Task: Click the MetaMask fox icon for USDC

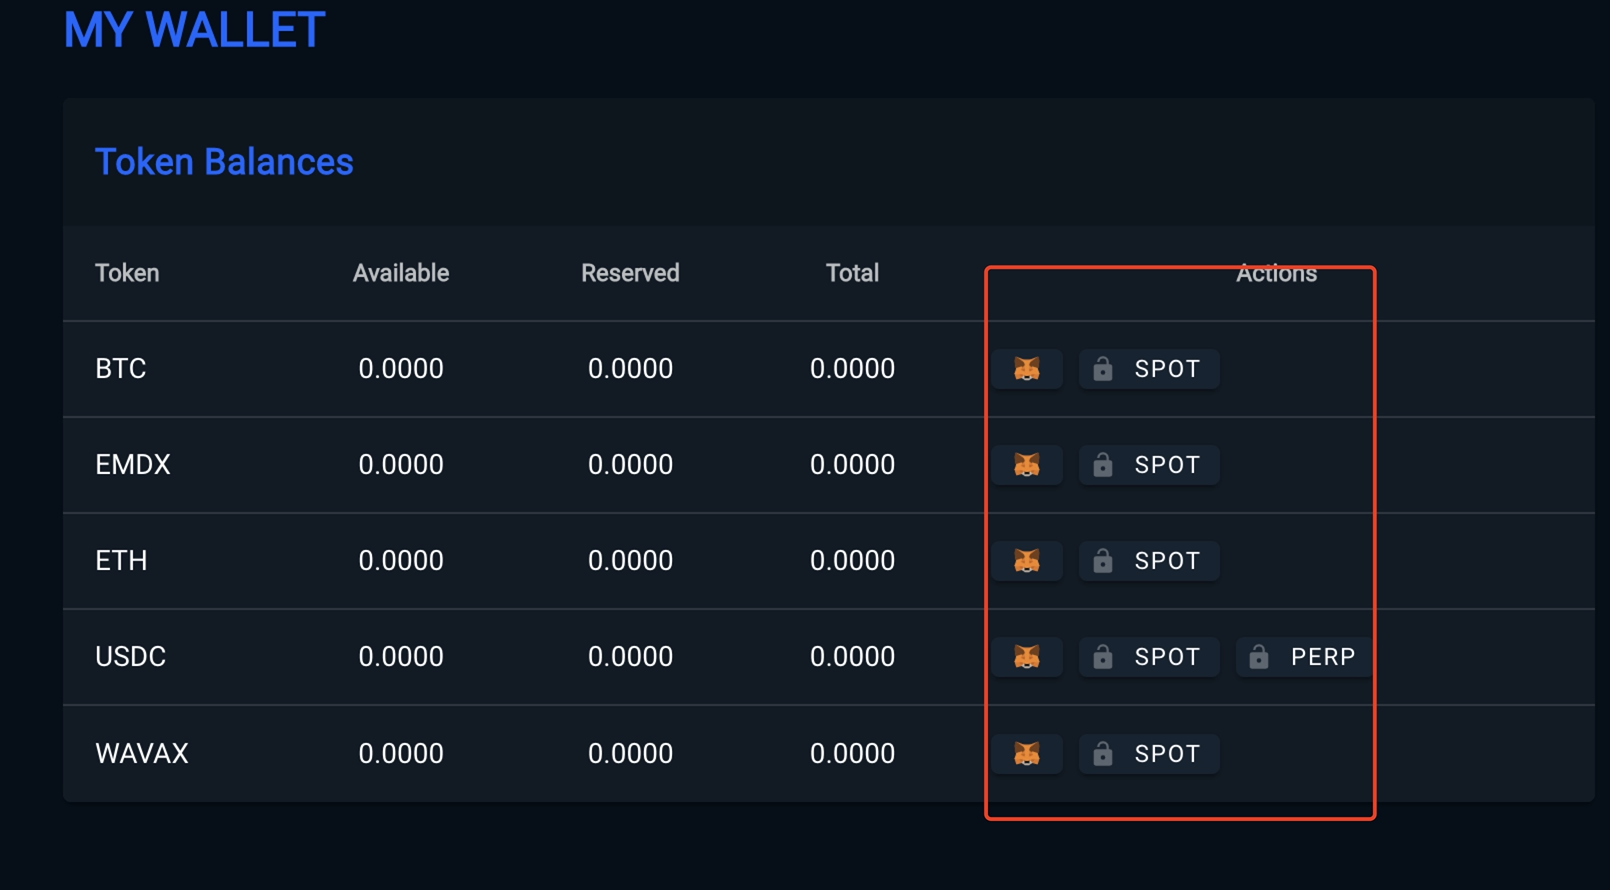Action: click(x=1027, y=657)
